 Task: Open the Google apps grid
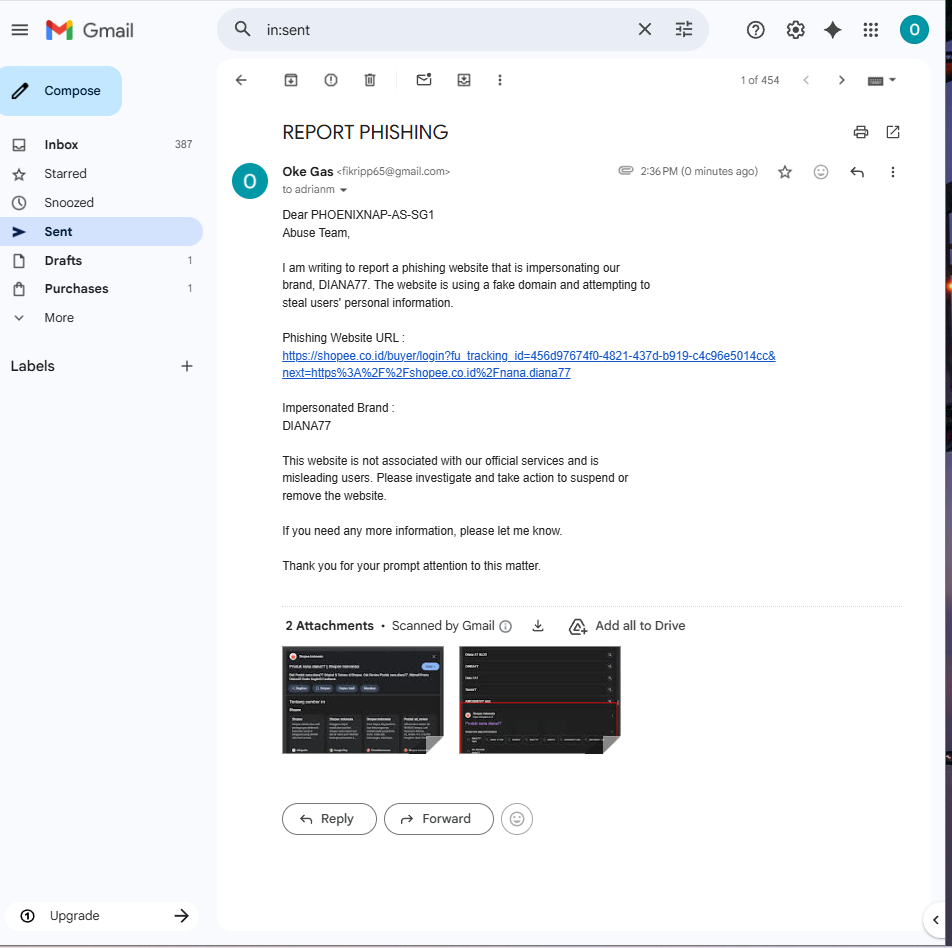click(x=871, y=30)
